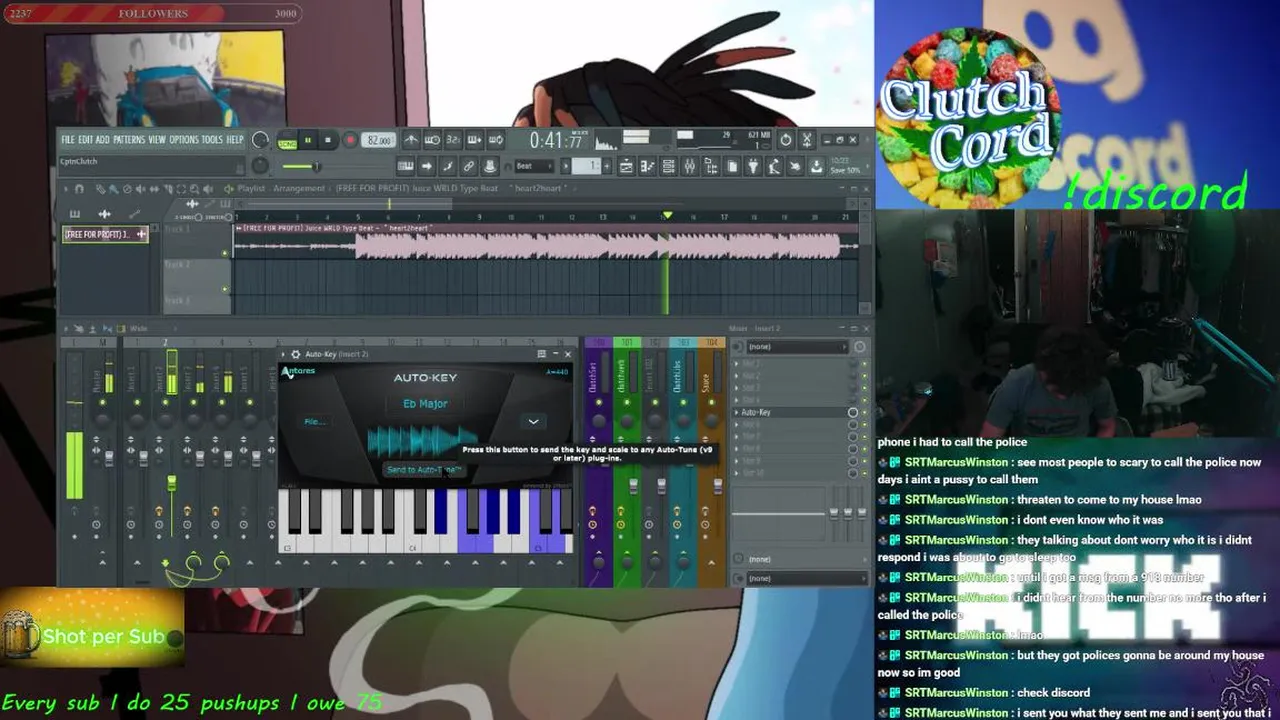Click the Eb Major key display
The image size is (1280, 720).
[425, 403]
